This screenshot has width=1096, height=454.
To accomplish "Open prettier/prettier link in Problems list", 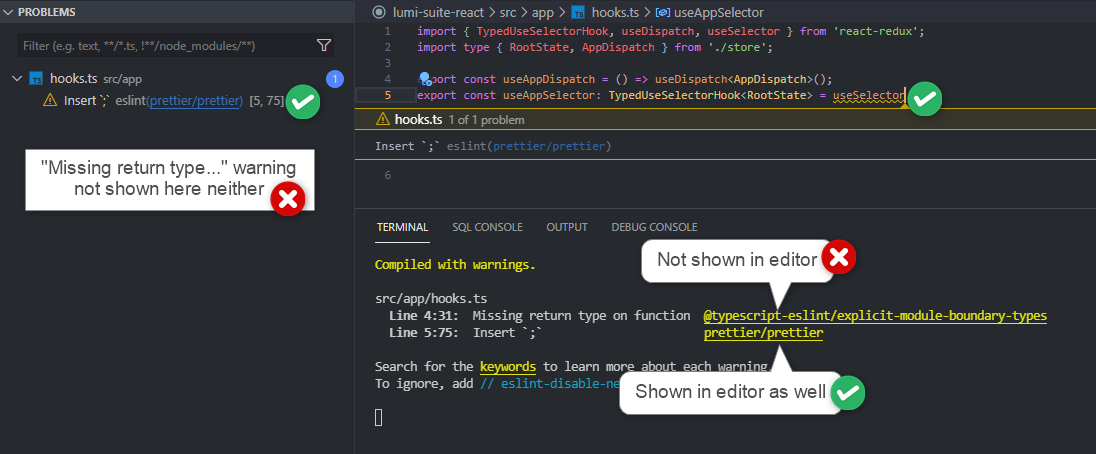I will [195, 100].
